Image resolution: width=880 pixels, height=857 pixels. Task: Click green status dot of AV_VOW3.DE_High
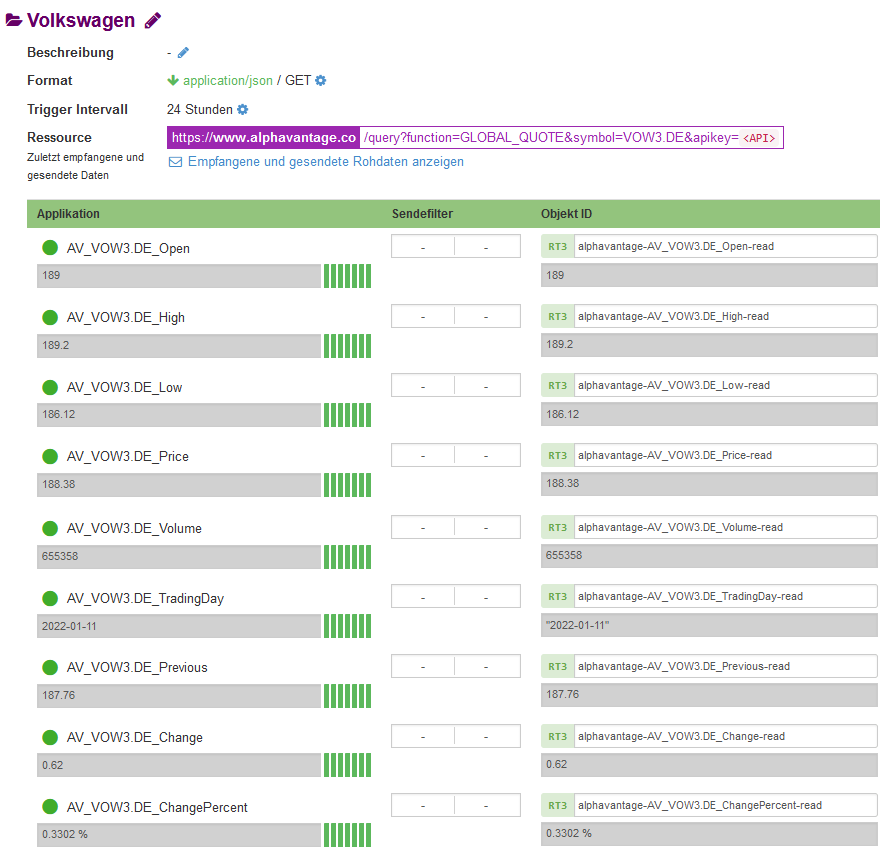[x=50, y=317]
